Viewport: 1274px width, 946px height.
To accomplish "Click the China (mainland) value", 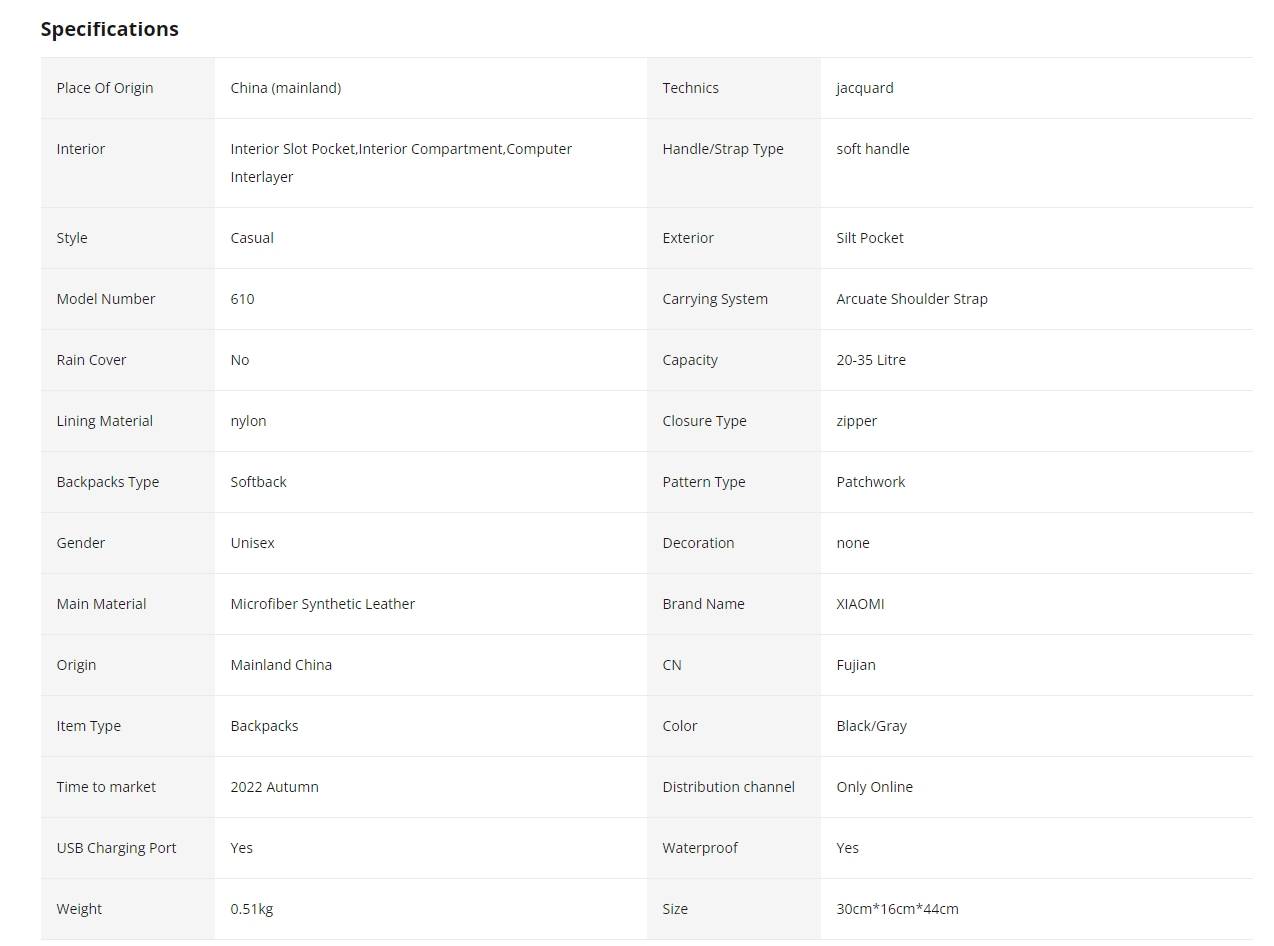I will pos(286,88).
